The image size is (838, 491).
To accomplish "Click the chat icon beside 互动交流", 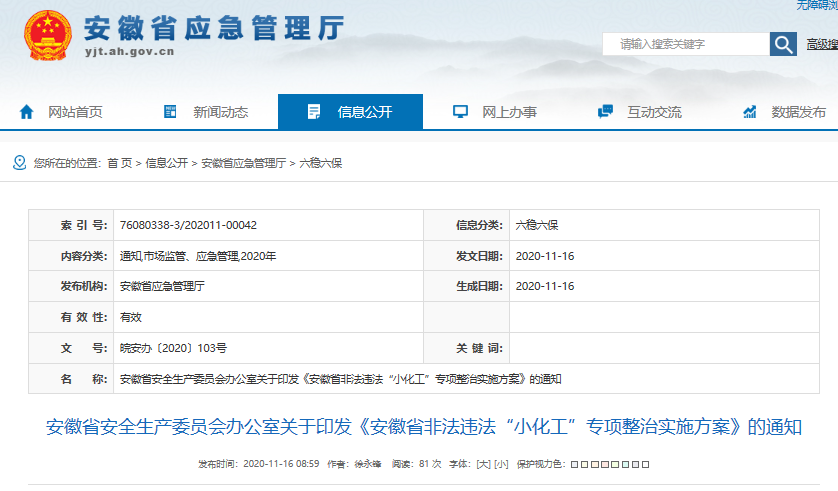I will (605, 112).
